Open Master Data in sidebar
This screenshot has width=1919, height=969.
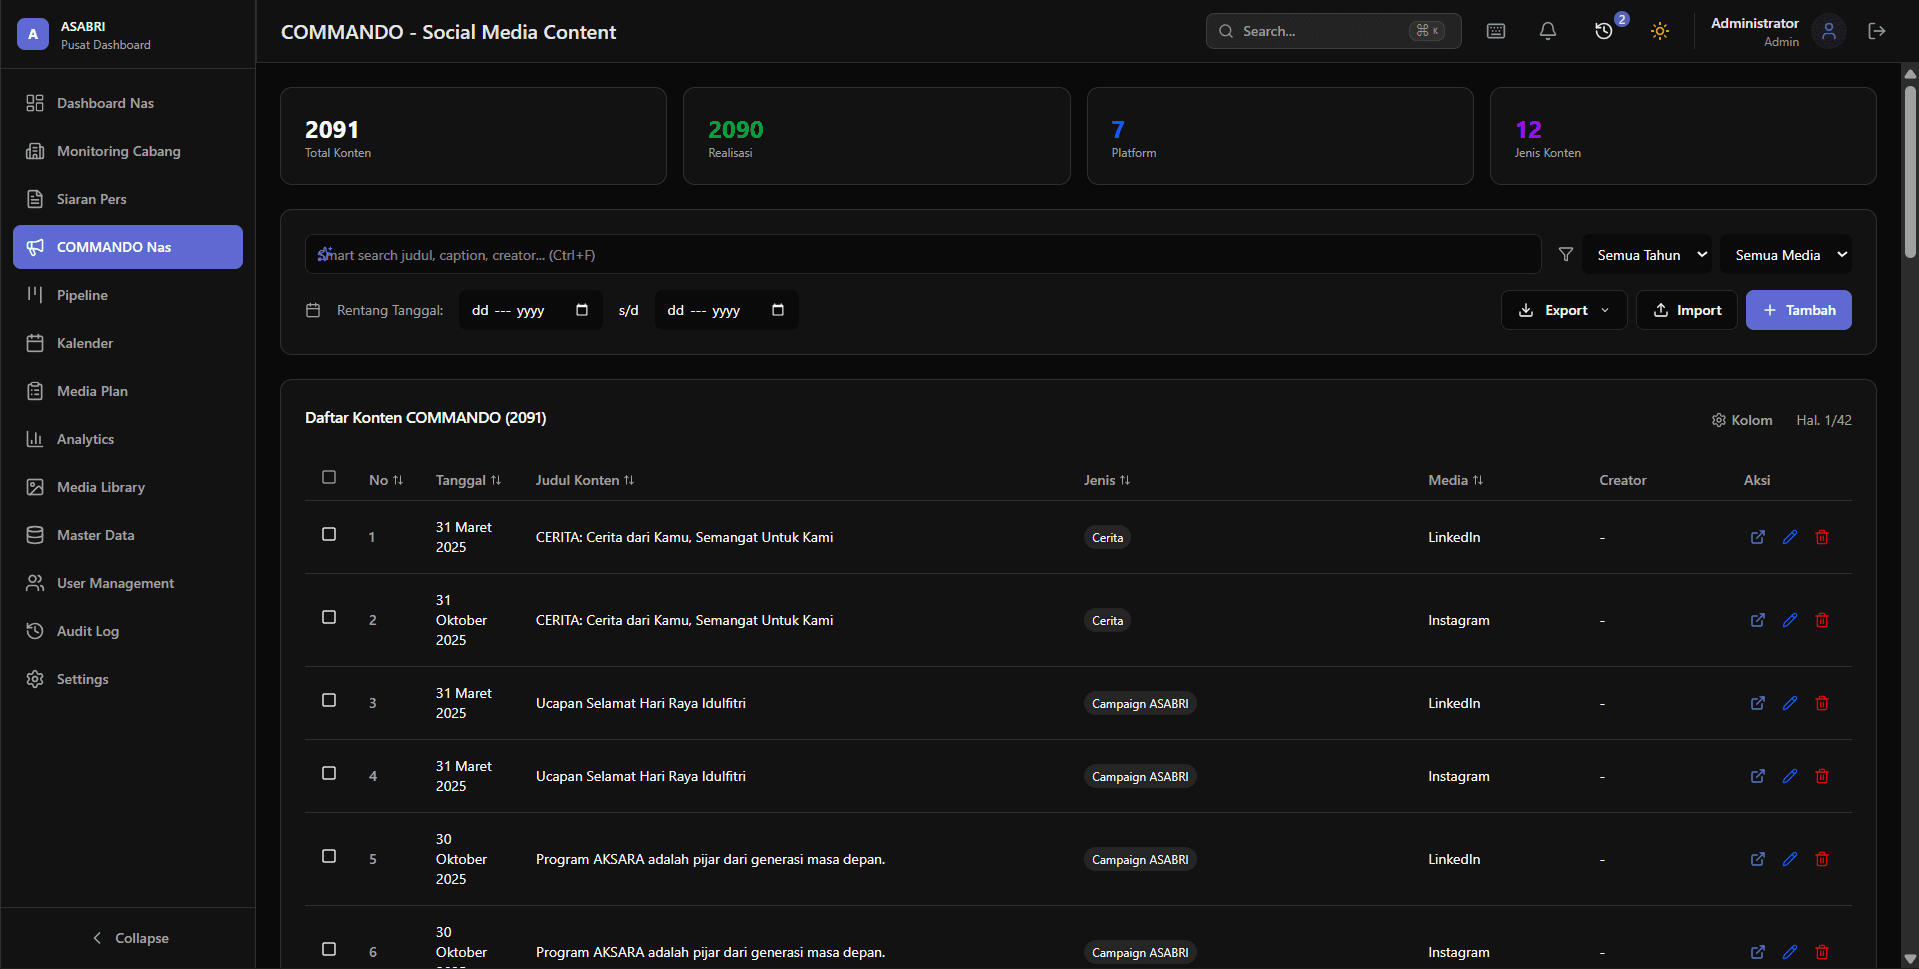point(128,535)
